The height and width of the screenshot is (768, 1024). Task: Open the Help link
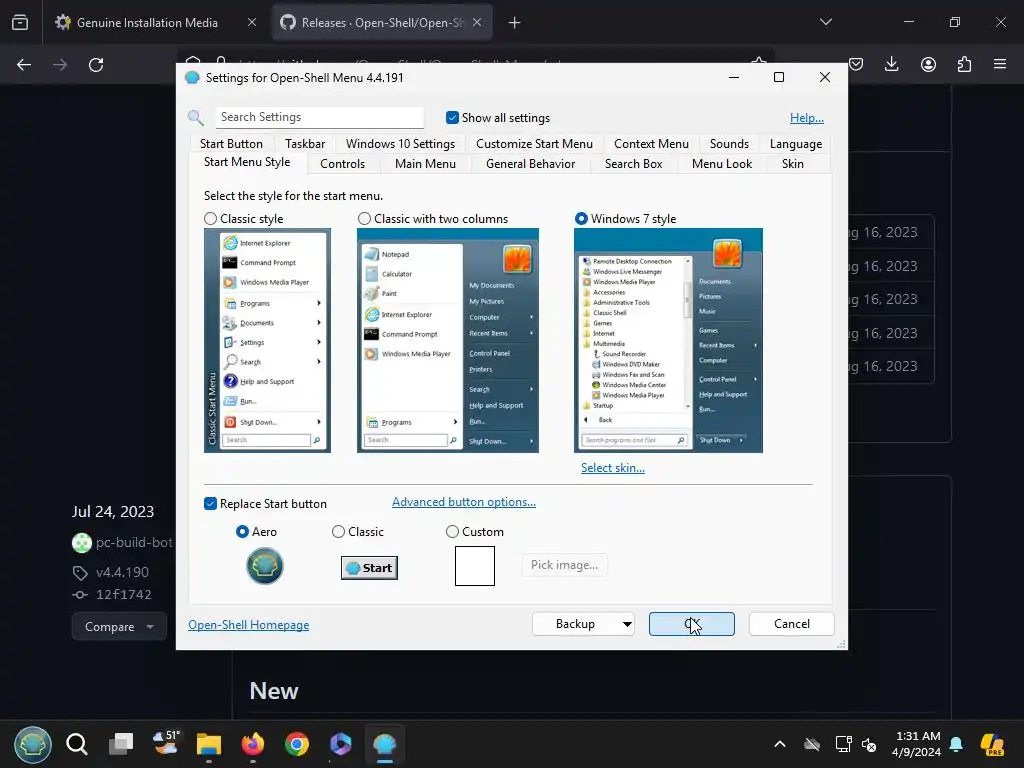tap(807, 118)
